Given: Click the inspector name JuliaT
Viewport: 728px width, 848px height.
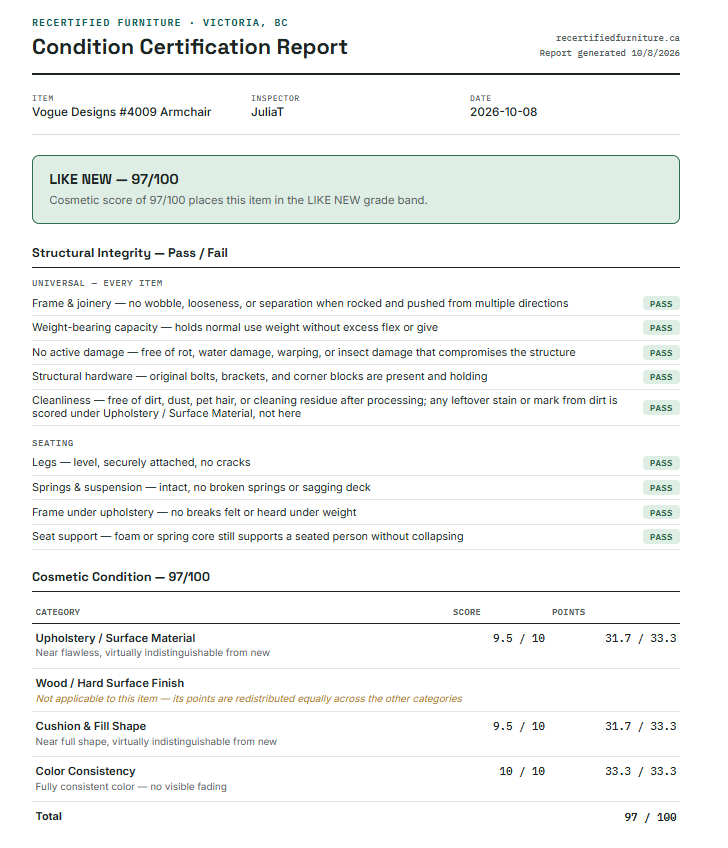Looking at the screenshot, I should pos(267,112).
